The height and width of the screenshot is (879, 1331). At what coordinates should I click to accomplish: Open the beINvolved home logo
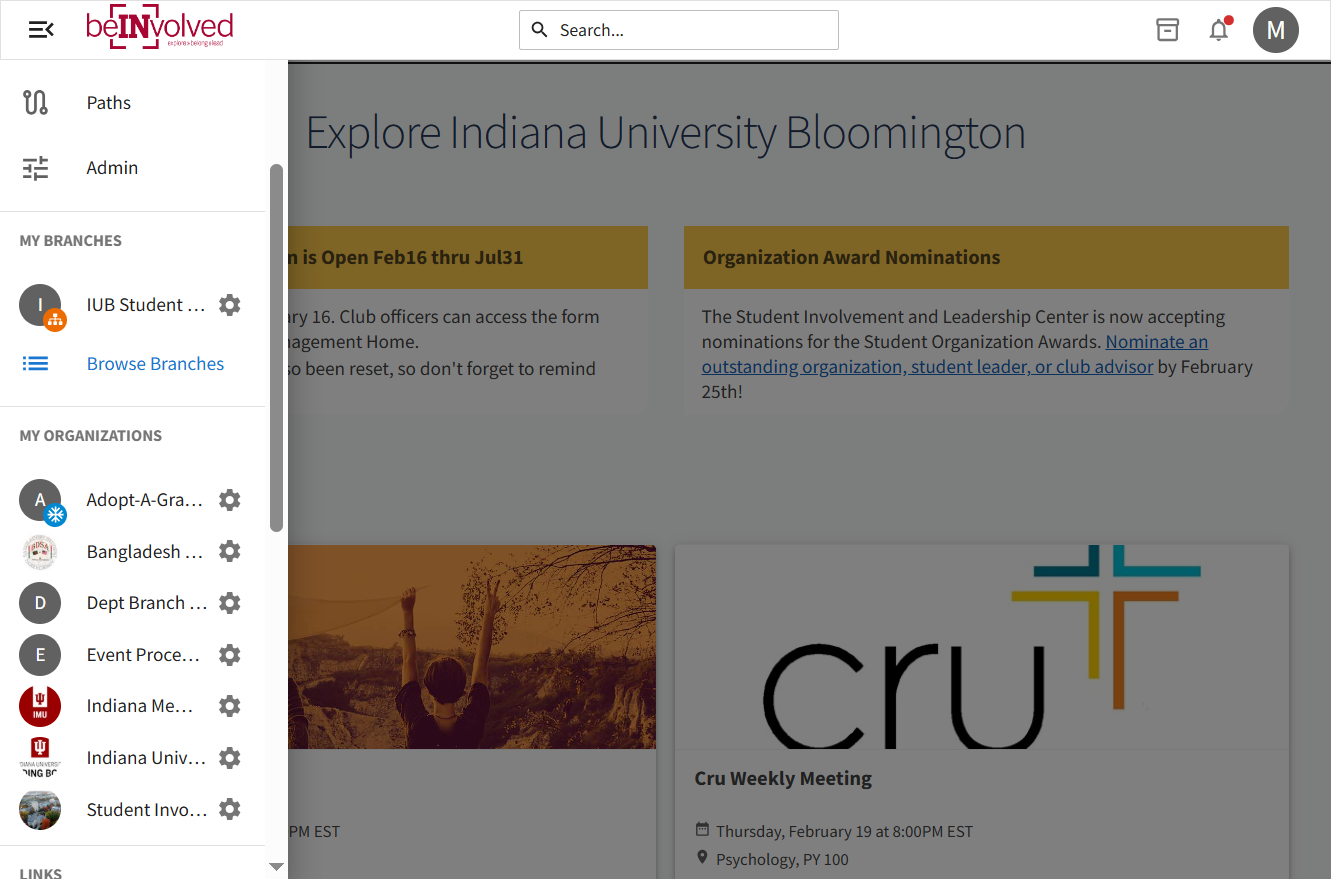159,29
